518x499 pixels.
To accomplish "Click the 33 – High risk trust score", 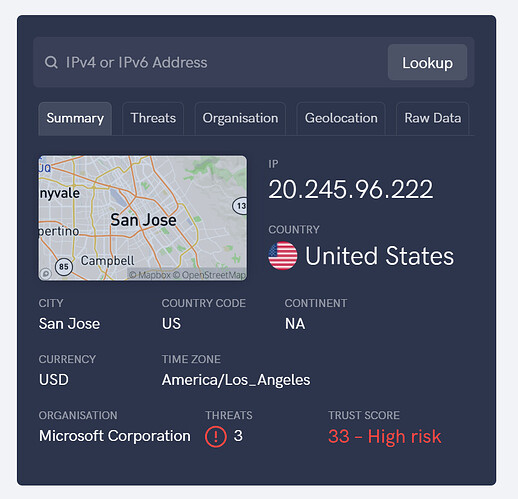I will 385,436.
